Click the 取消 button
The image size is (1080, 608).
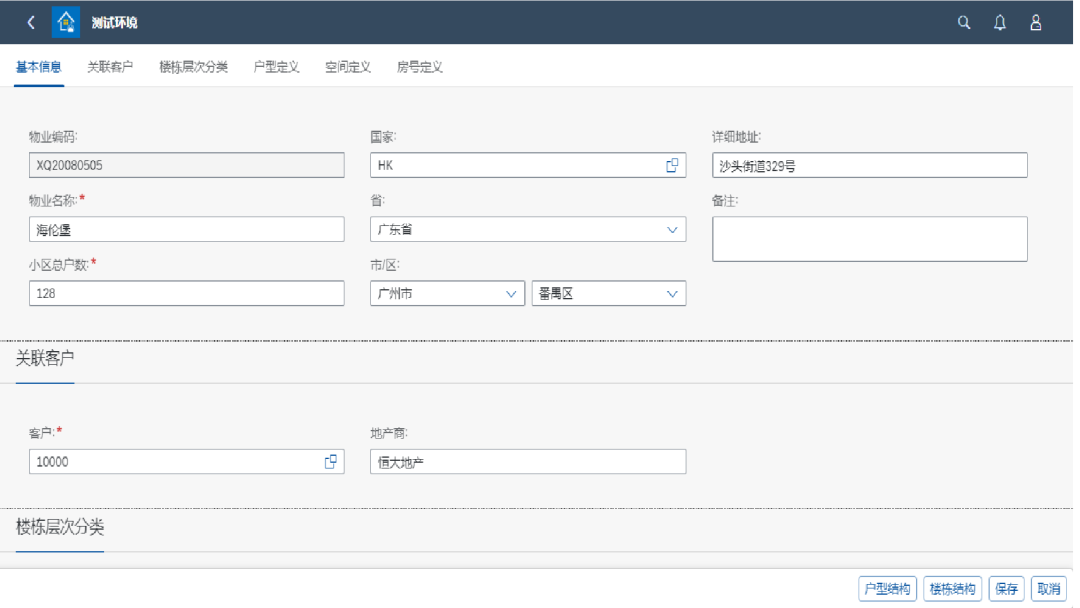click(x=1048, y=589)
